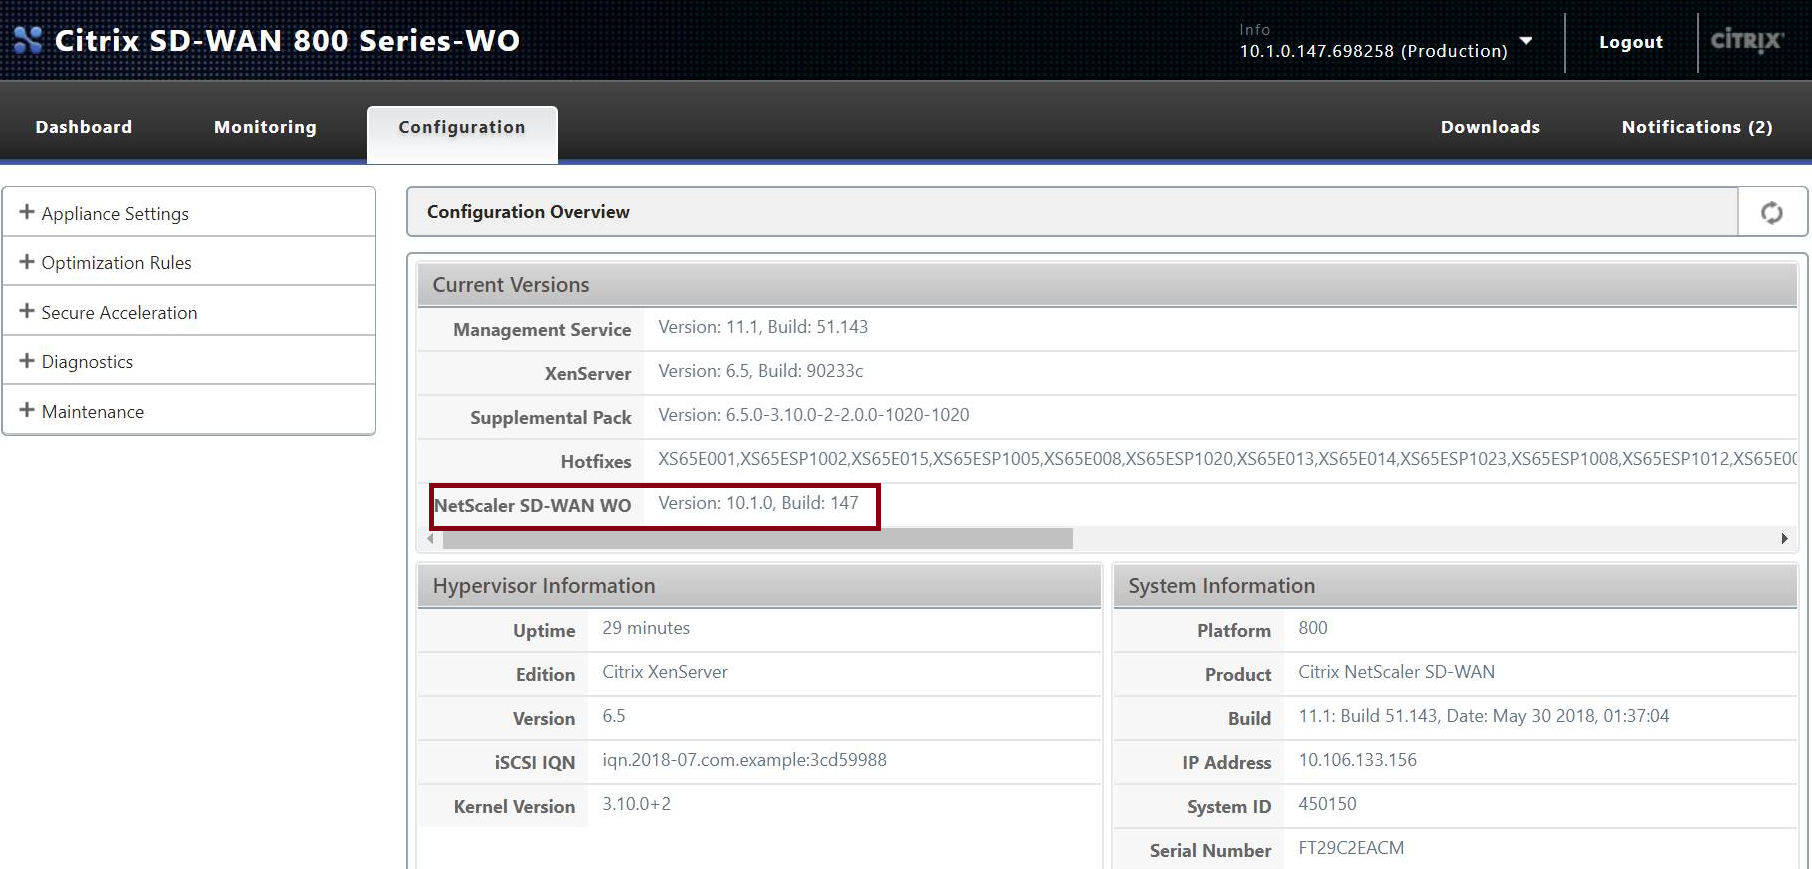Click right scroll arrow in Current Versions
Image resolution: width=1812 pixels, height=869 pixels.
(1784, 538)
